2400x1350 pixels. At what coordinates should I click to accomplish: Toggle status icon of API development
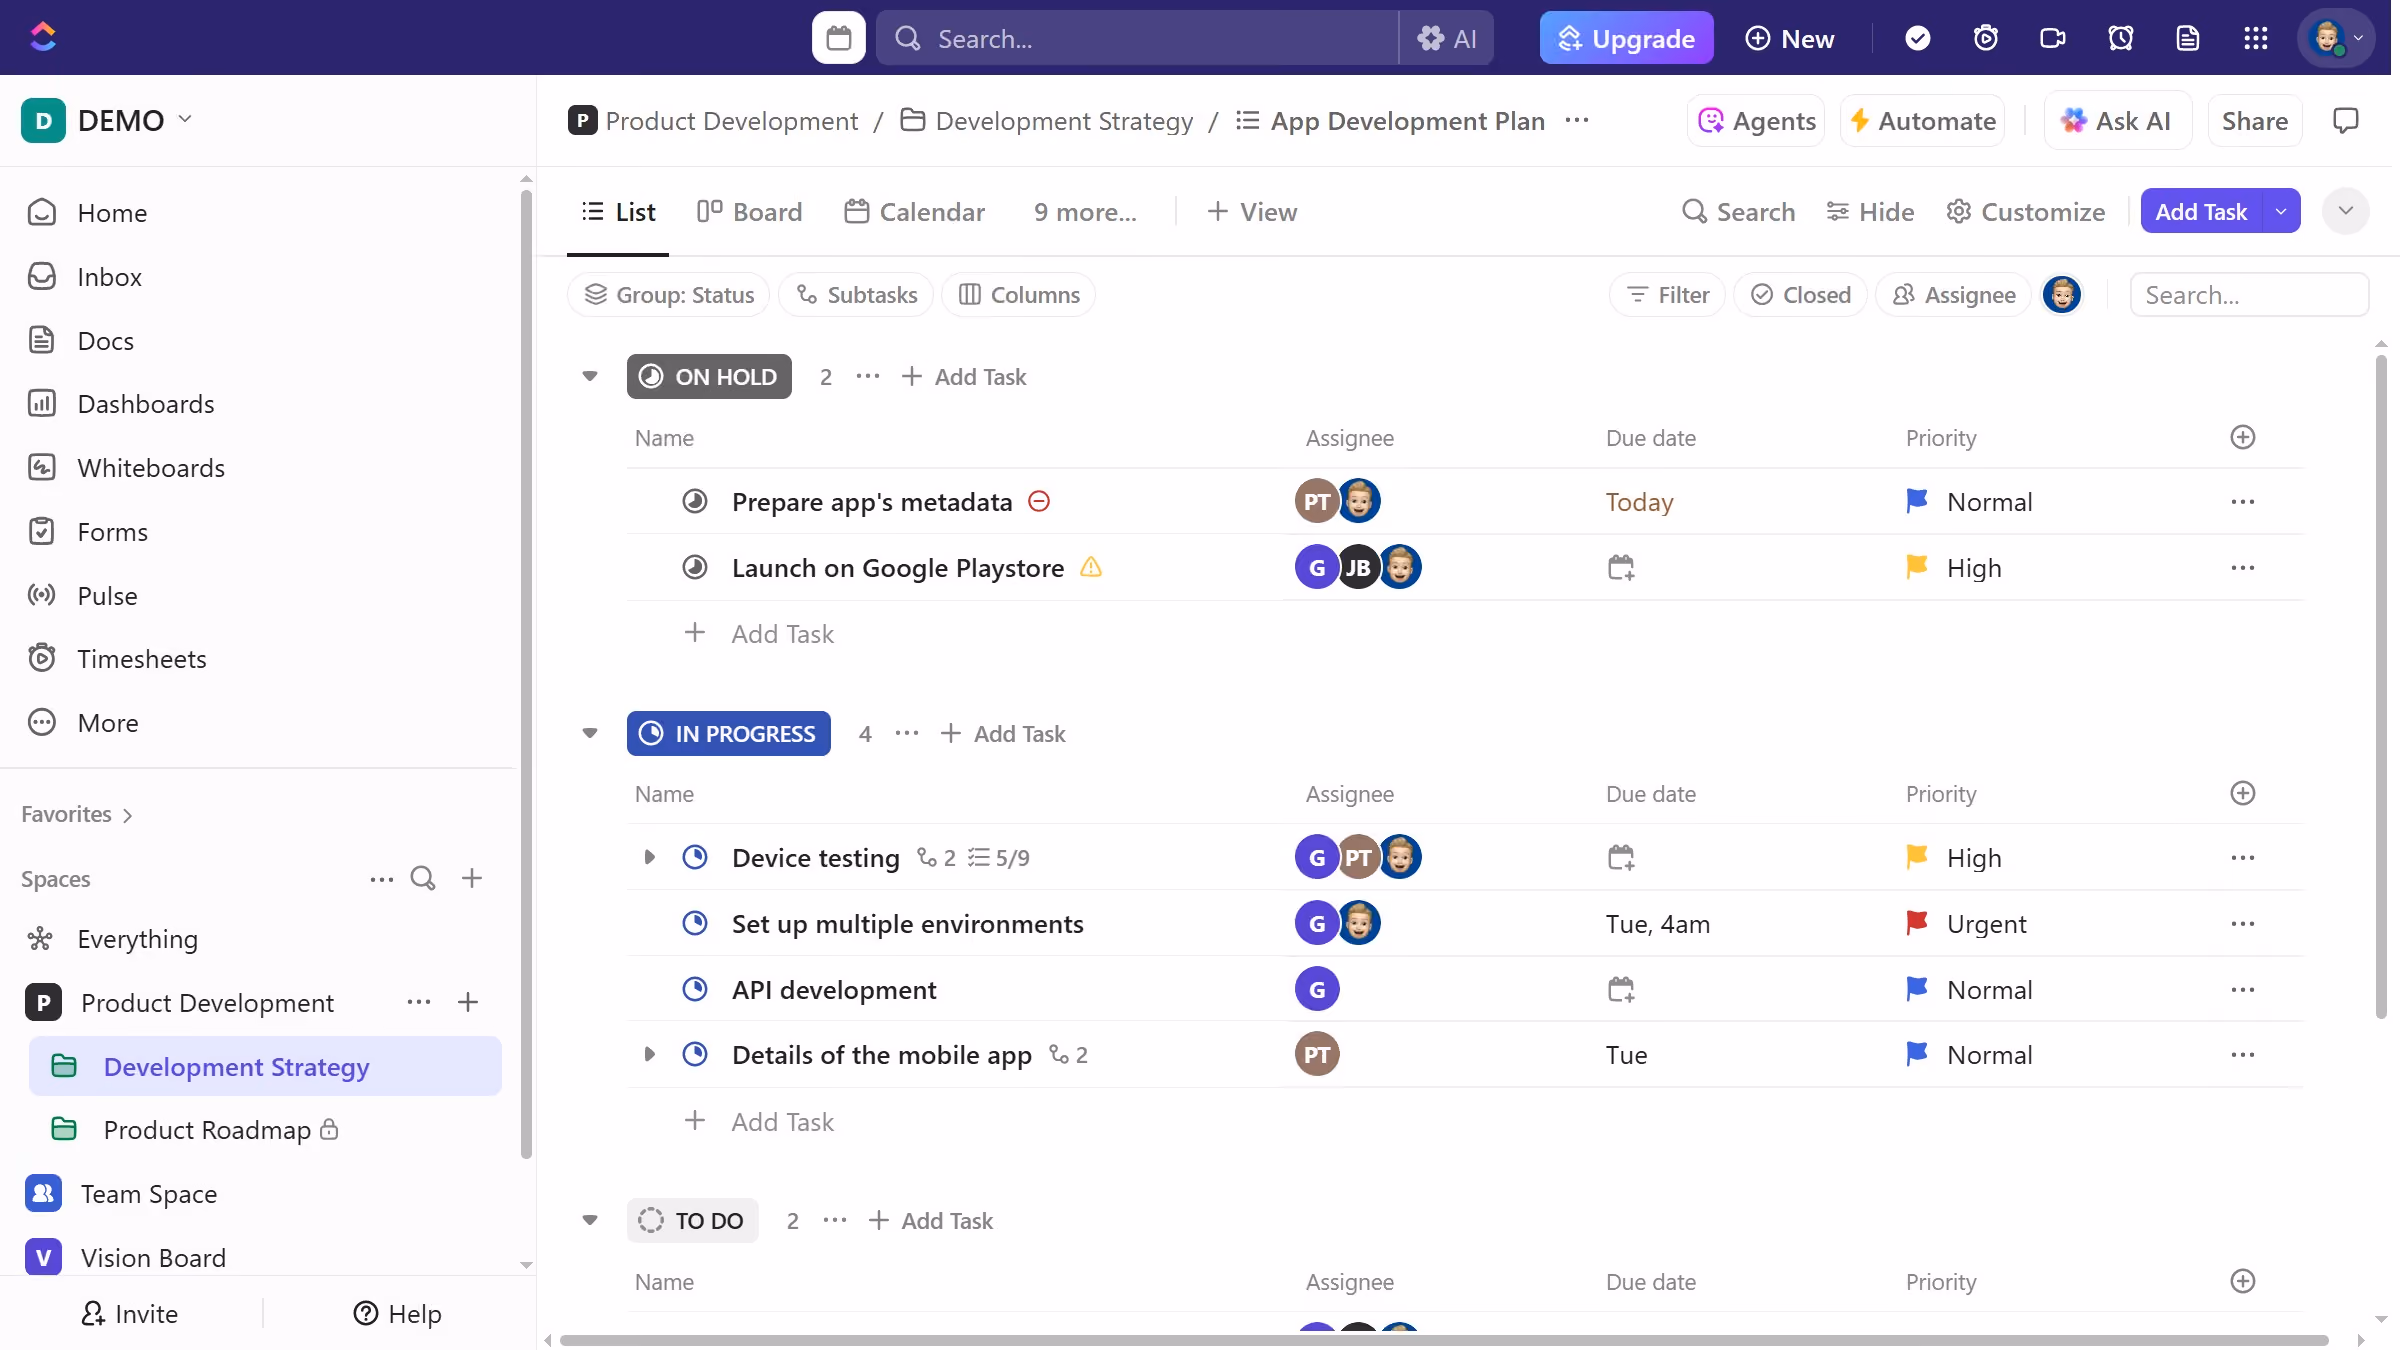[694, 989]
